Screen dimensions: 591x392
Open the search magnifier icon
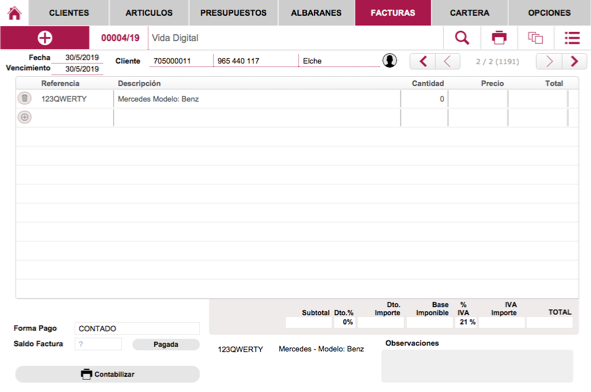tap(462, 38)
